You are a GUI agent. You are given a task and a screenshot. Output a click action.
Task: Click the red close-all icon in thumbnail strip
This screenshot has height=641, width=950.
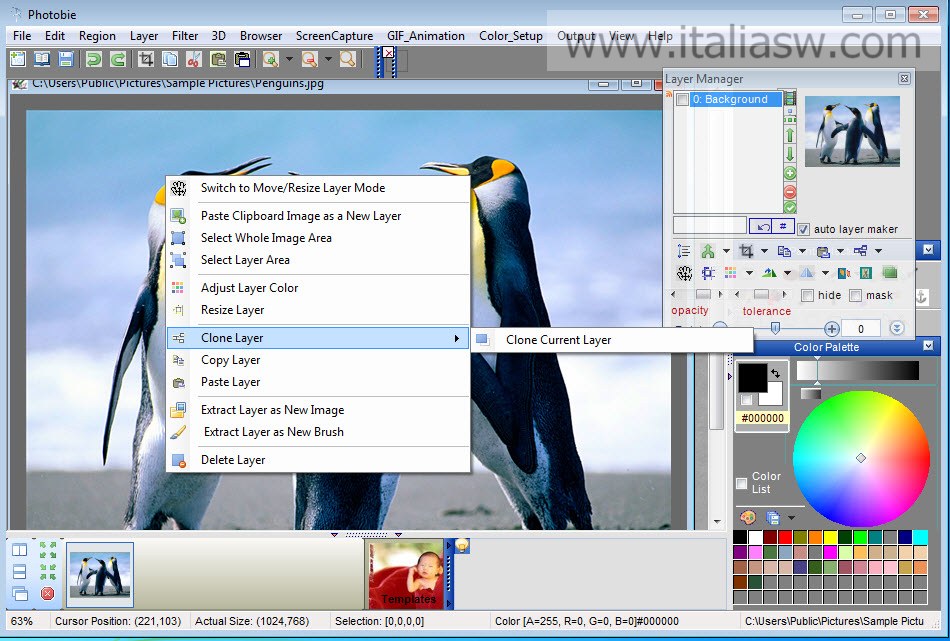point(47,594)
